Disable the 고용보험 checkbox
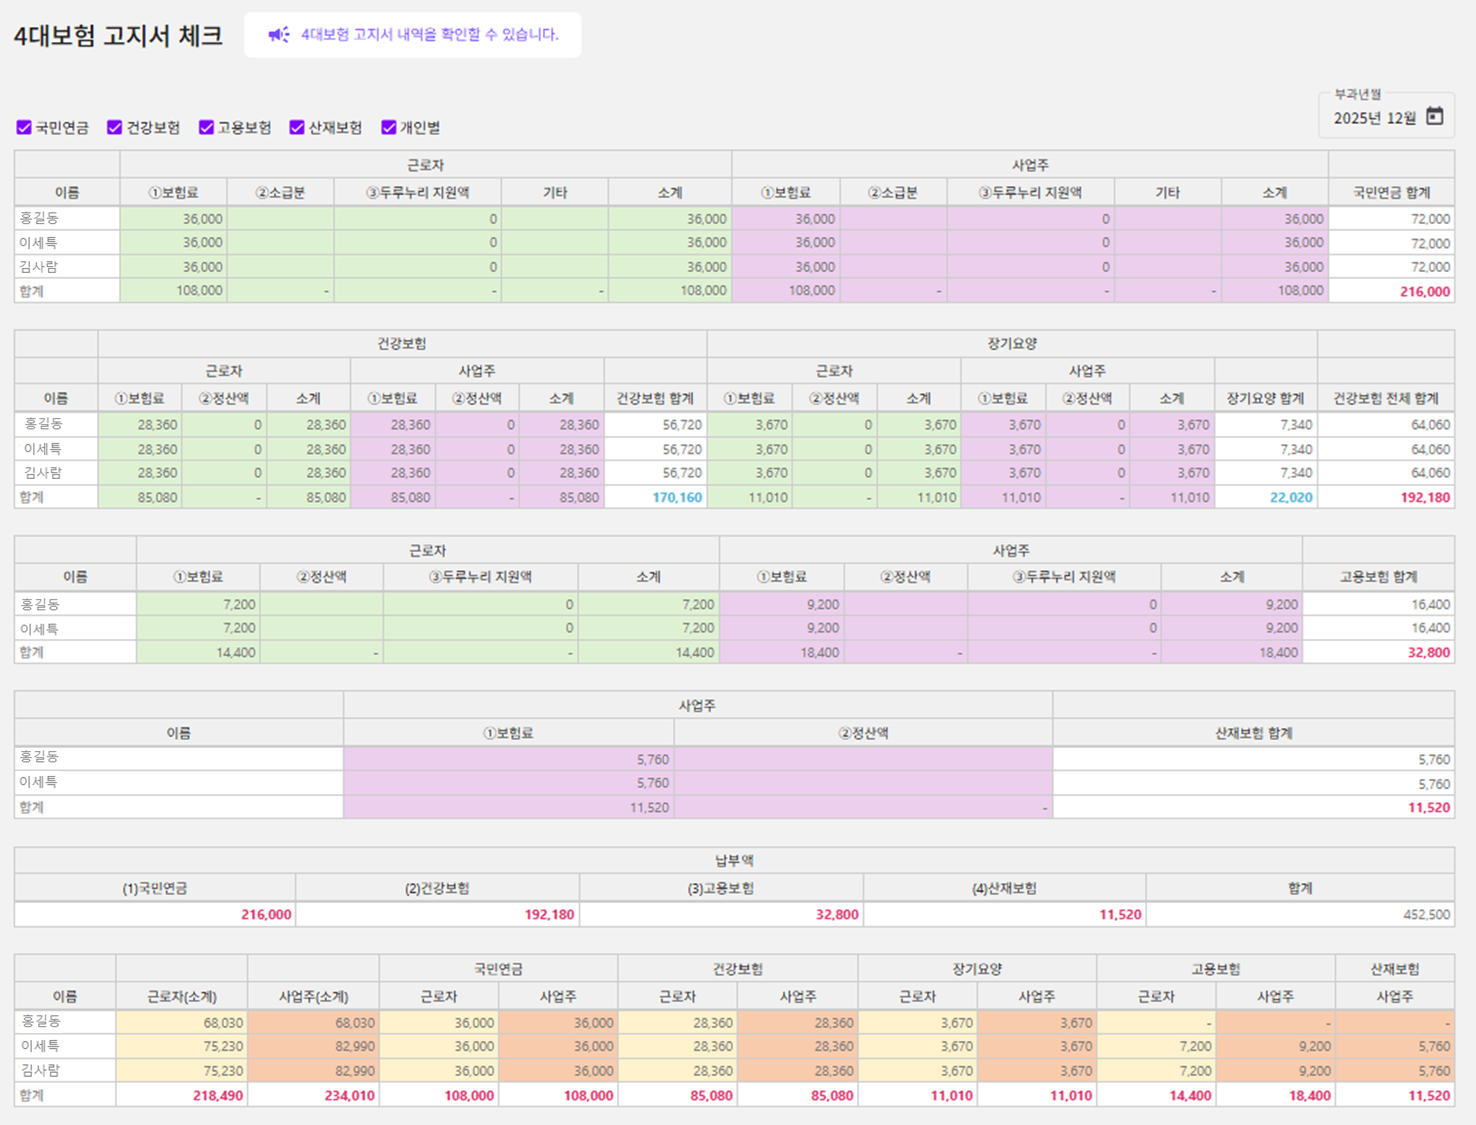 click(206, 127)
